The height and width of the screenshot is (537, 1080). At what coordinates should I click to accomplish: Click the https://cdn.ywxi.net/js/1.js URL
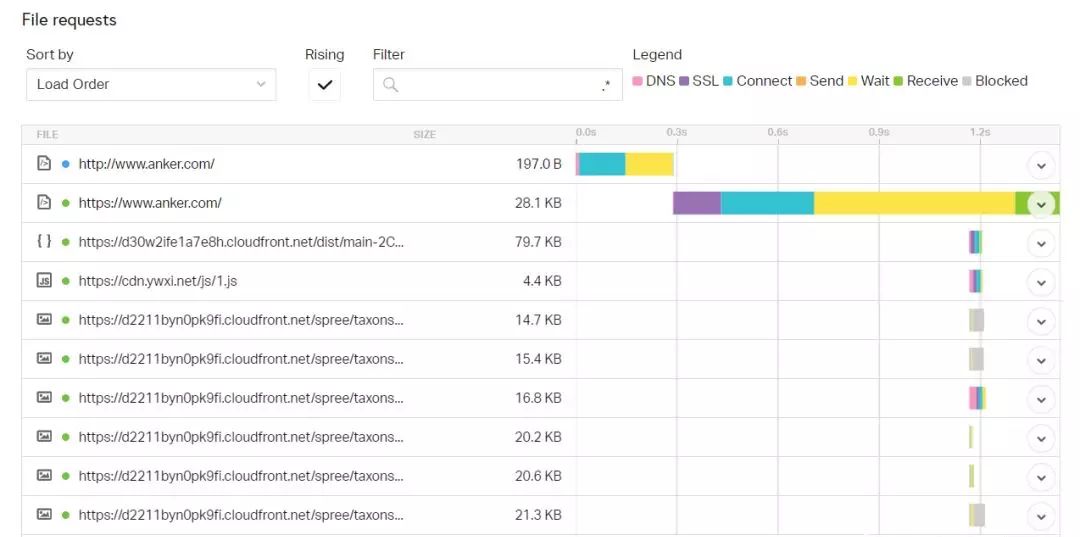158,281
